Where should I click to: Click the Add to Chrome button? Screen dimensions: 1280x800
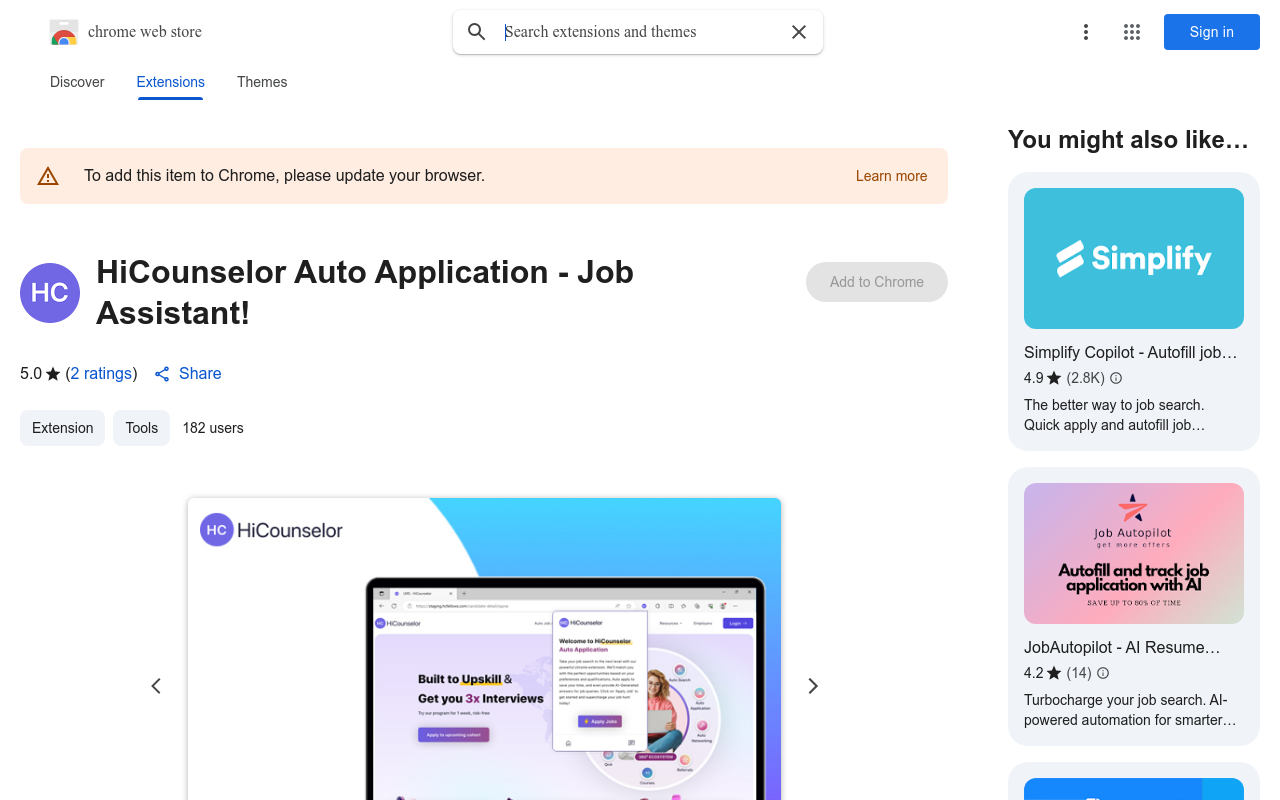877,282
